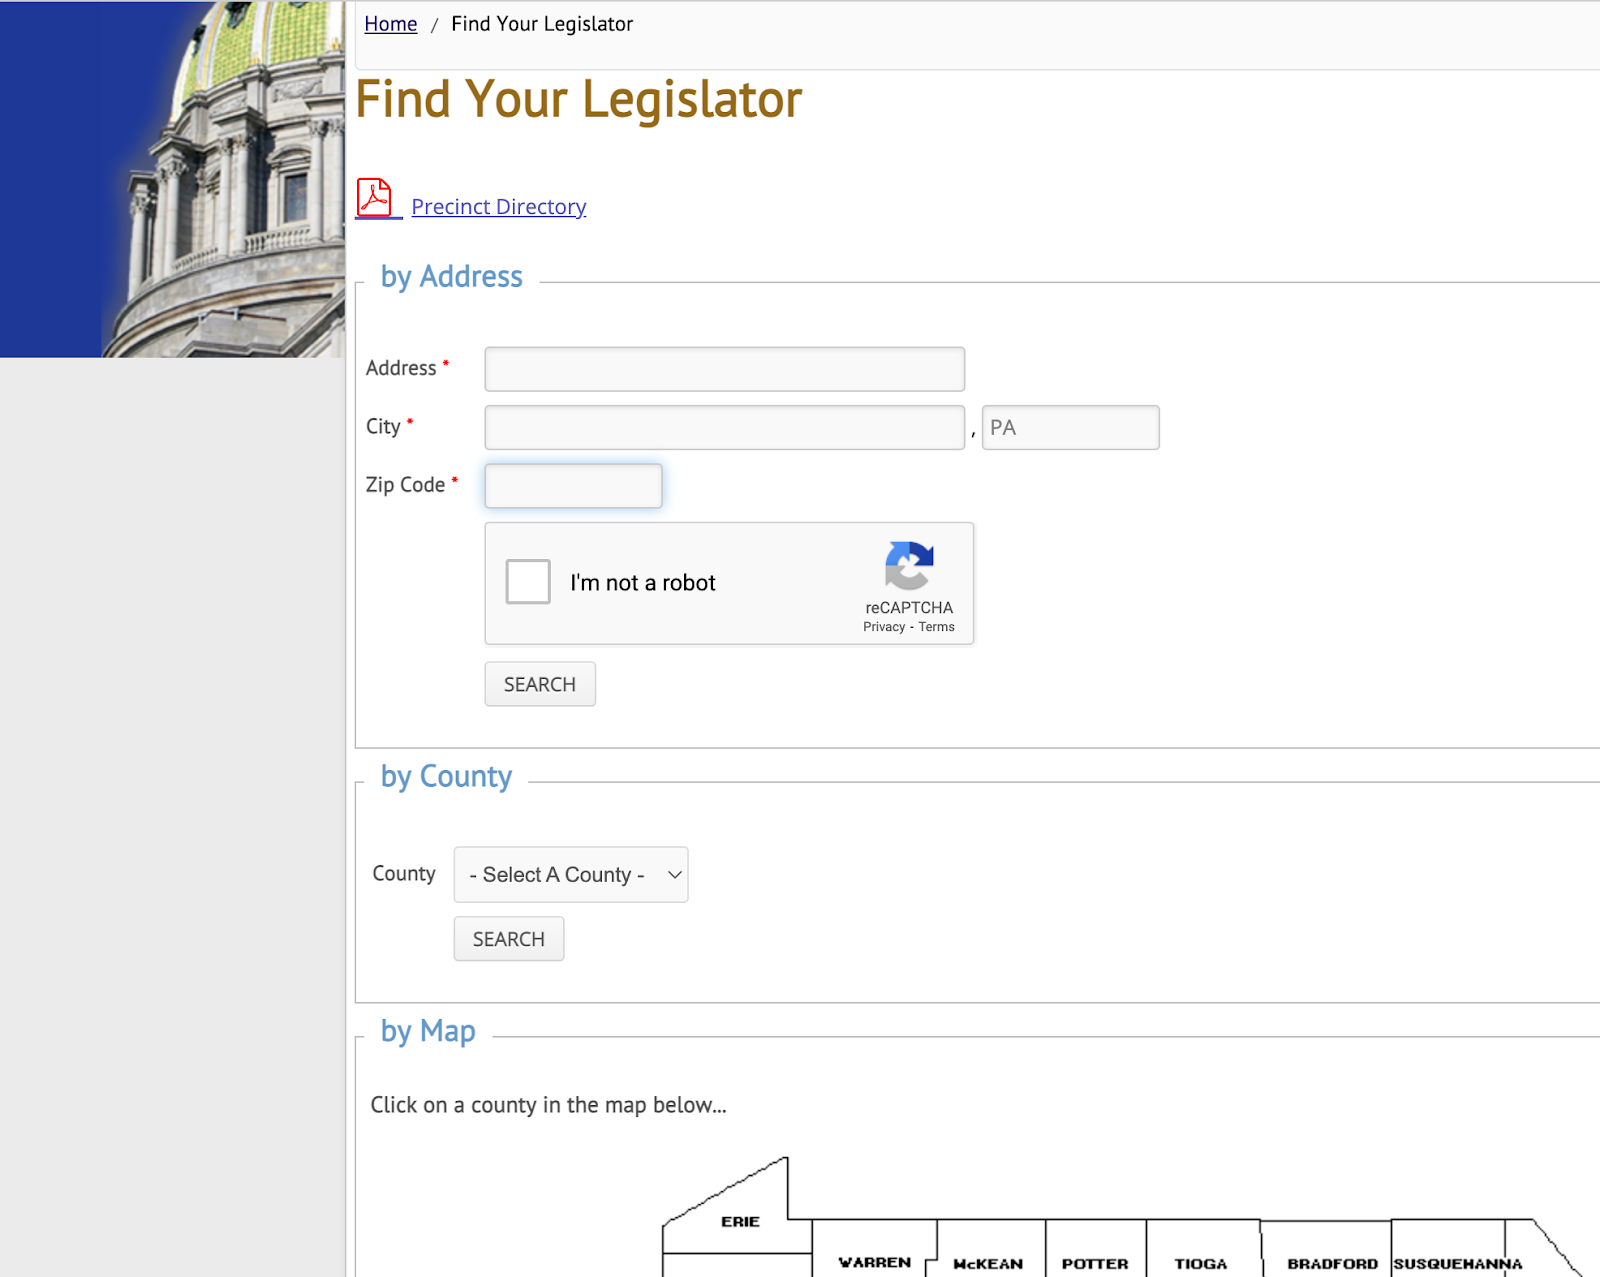Click the "Click on a county" instruction text
The height and width of the screenshot is (1277, 1600).
point(548,1105)
